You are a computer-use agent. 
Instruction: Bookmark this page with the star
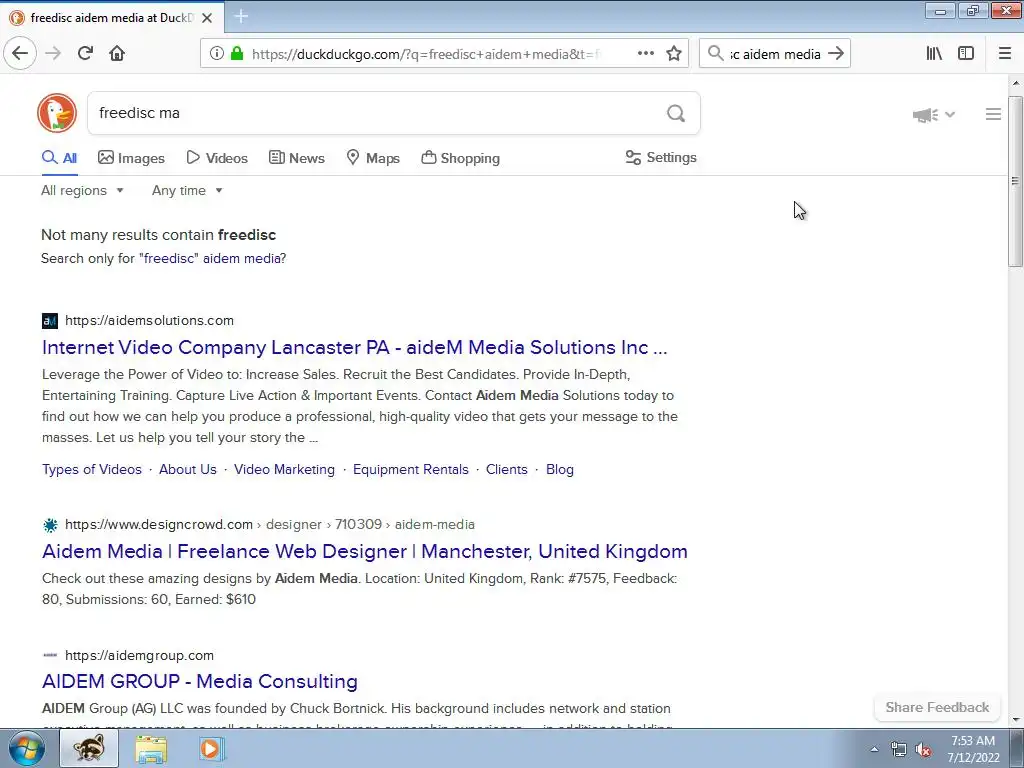coord(674,53)
